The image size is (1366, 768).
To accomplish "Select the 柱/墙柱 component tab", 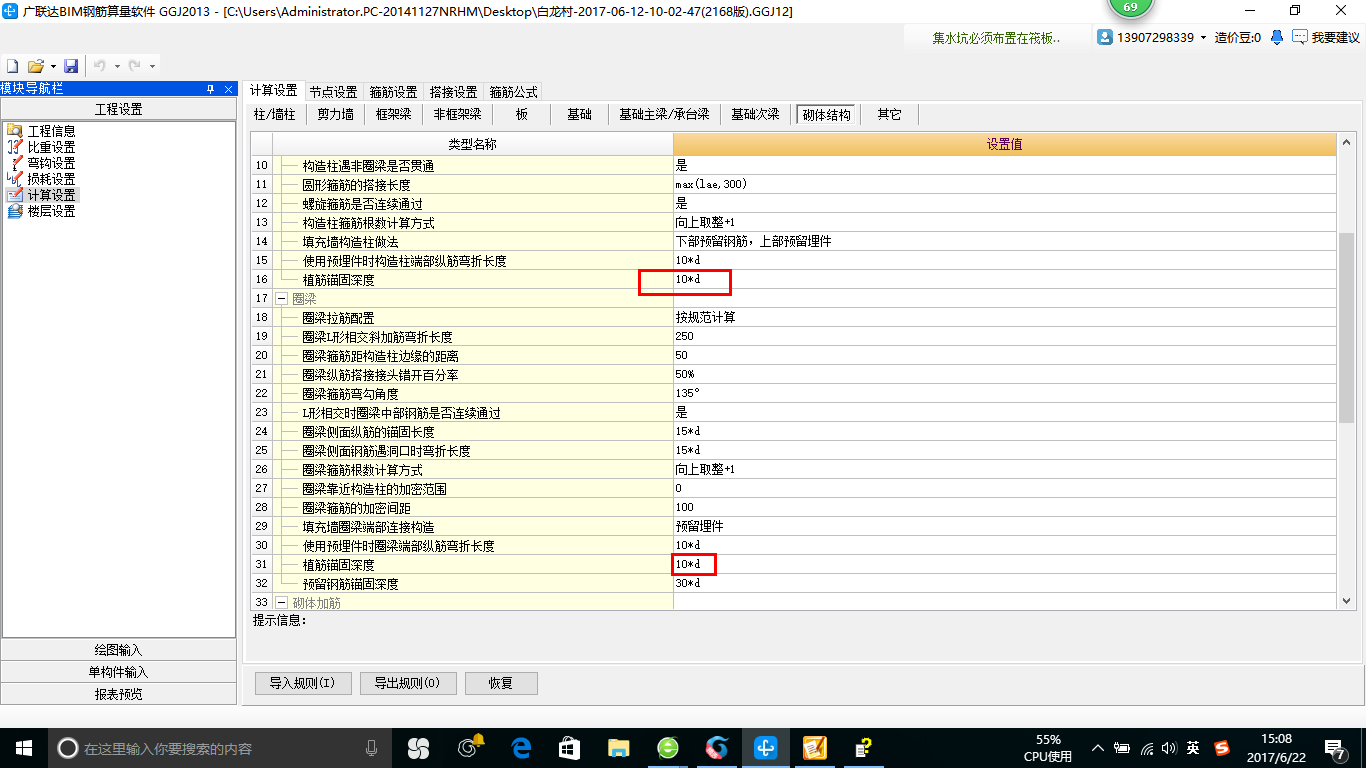I will [274, 114].
